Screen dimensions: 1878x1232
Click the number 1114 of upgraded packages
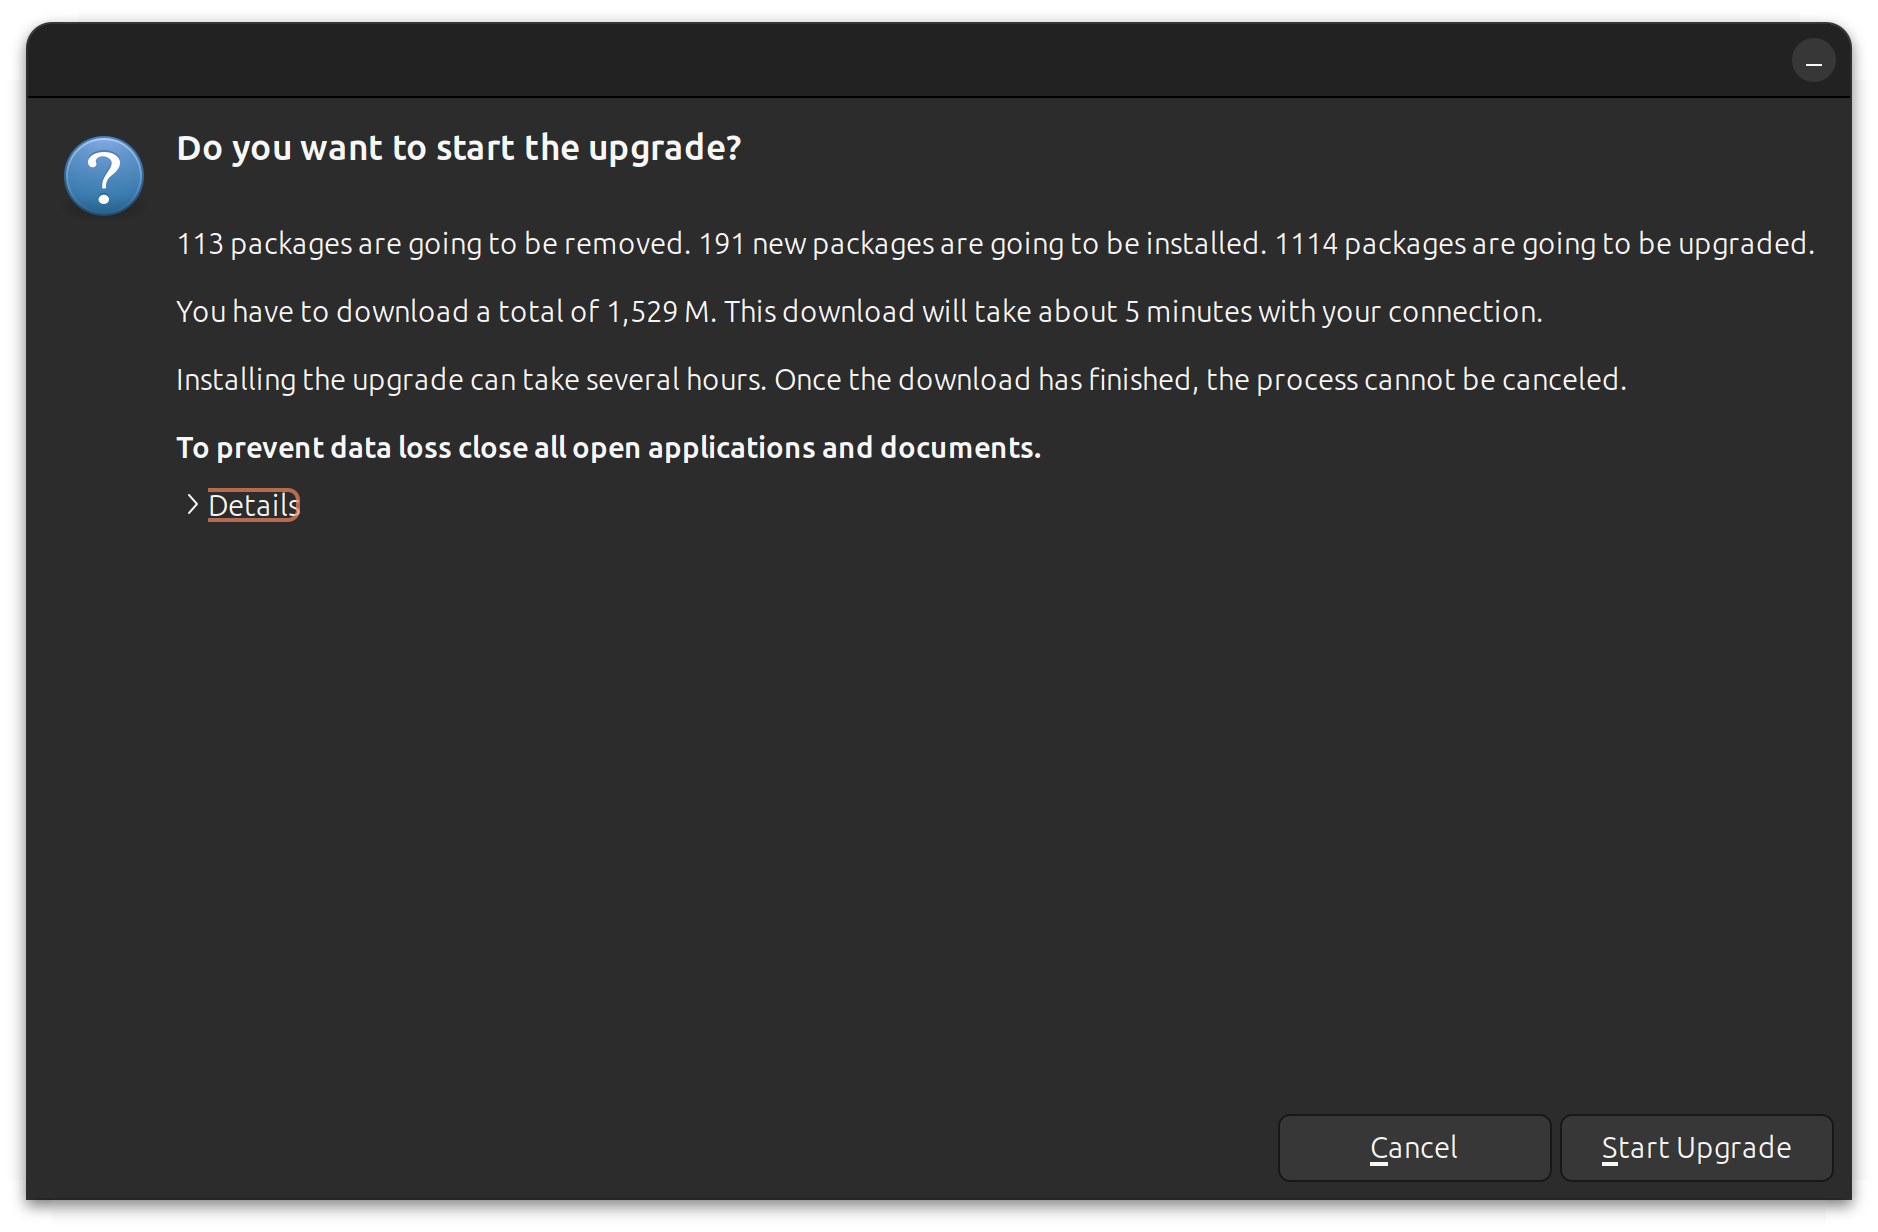tap(1305, 244)
